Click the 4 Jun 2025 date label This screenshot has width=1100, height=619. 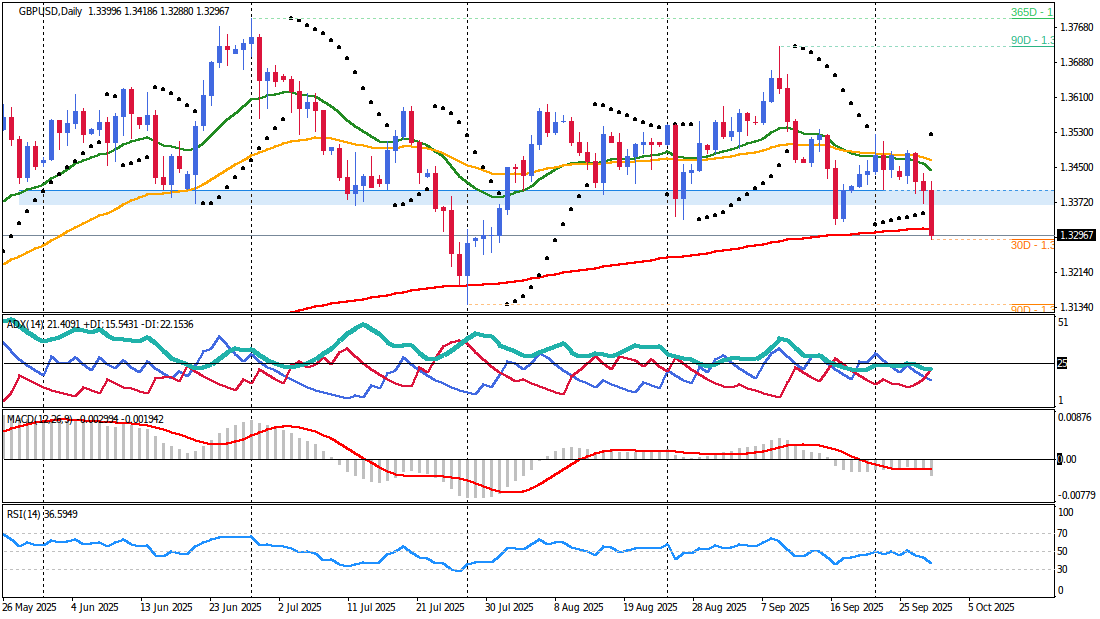pyautogui.click(x=95, y=607)
